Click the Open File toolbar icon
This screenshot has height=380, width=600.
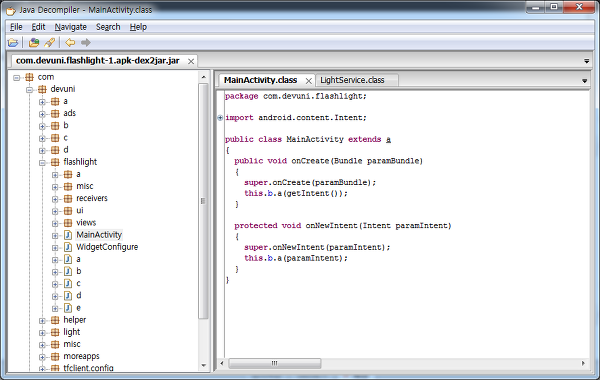point(13,42)
